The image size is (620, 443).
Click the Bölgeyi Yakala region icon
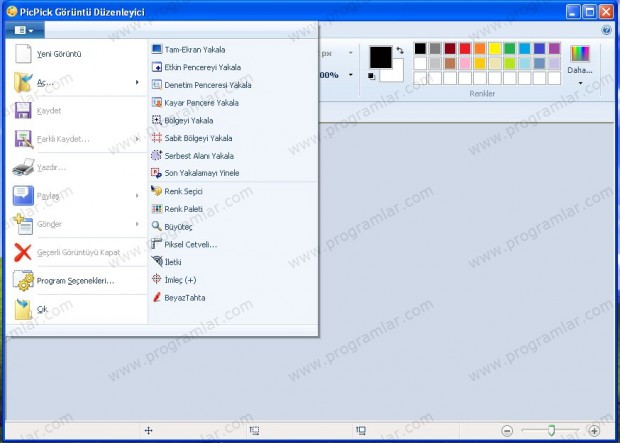(157, 120)
